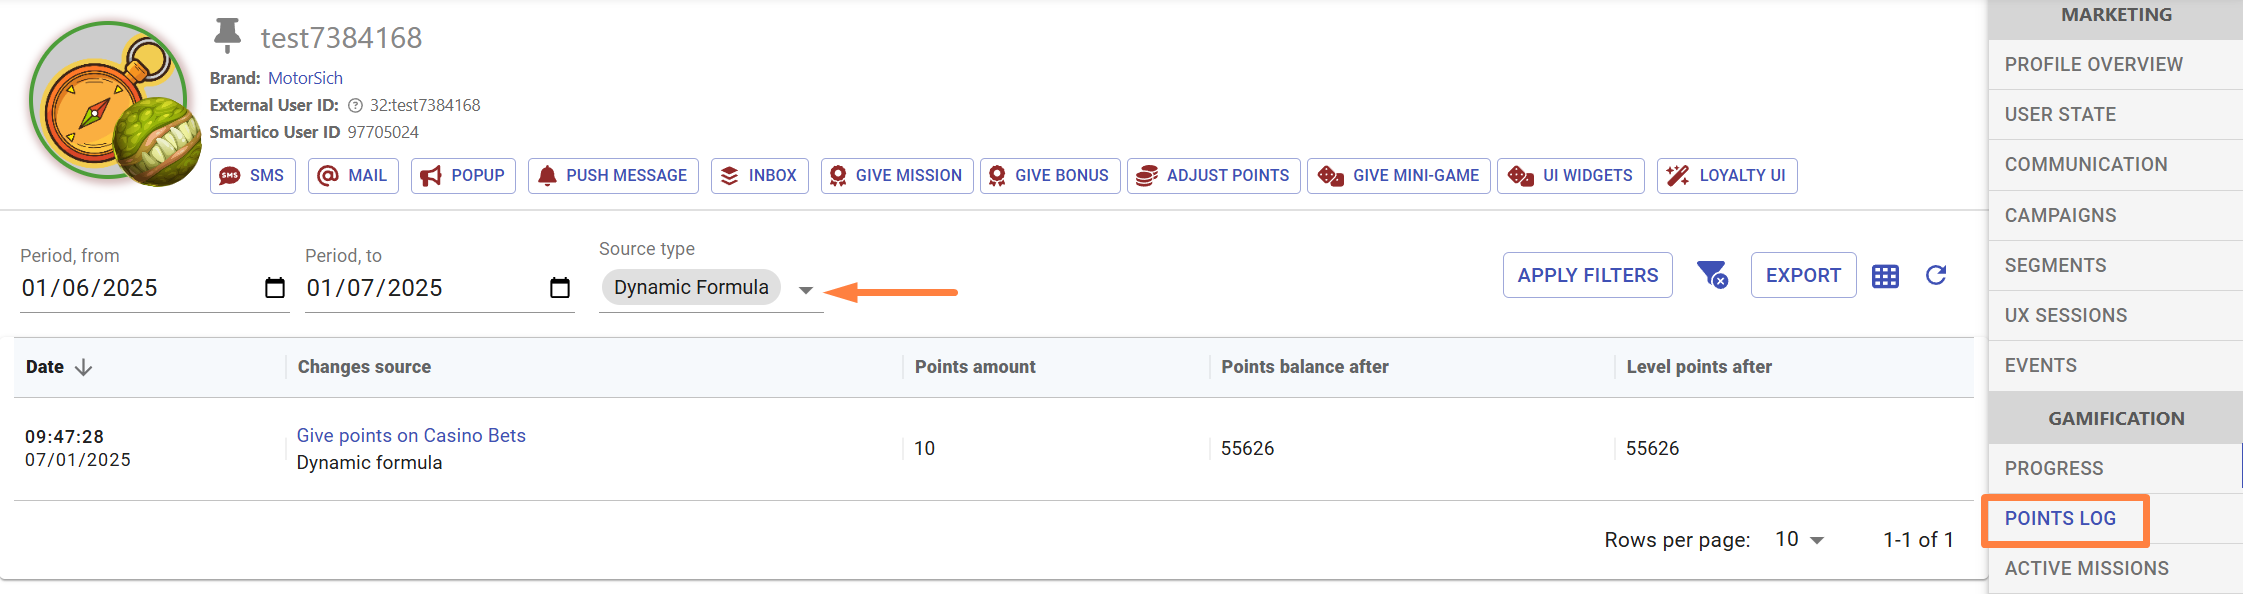Expand the Source type dropdown
Viewport: 2243px width, 594px height.
(x=805, y=289)
